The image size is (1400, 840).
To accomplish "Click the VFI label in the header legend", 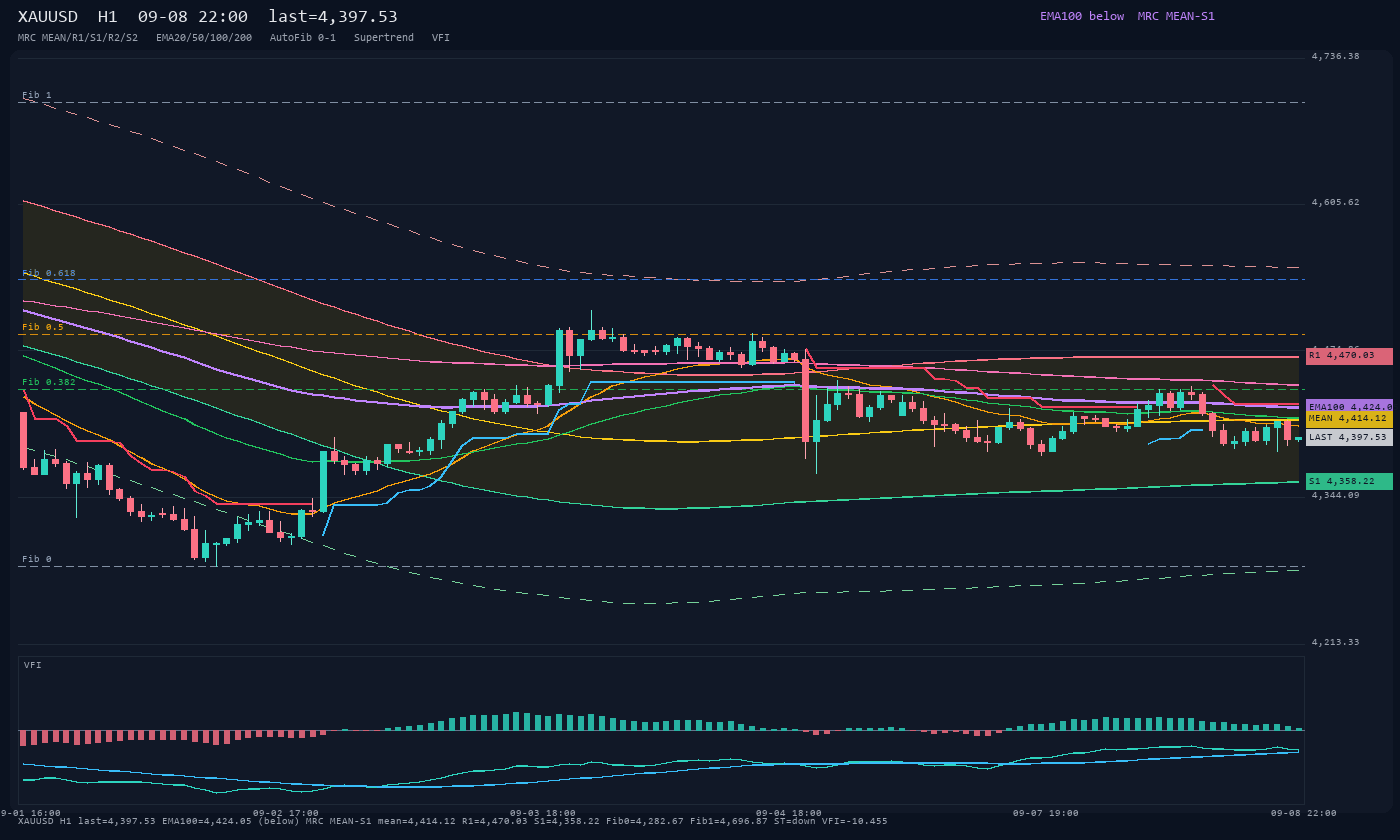I will pos(441,37).
